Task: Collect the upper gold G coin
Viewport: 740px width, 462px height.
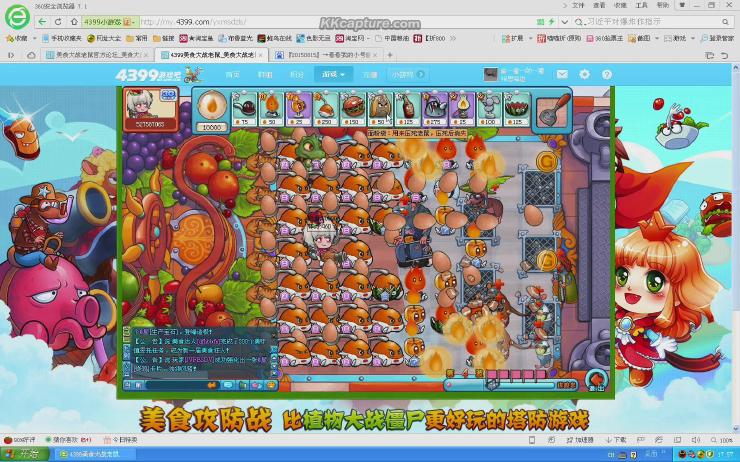Action: coord(547,161)
